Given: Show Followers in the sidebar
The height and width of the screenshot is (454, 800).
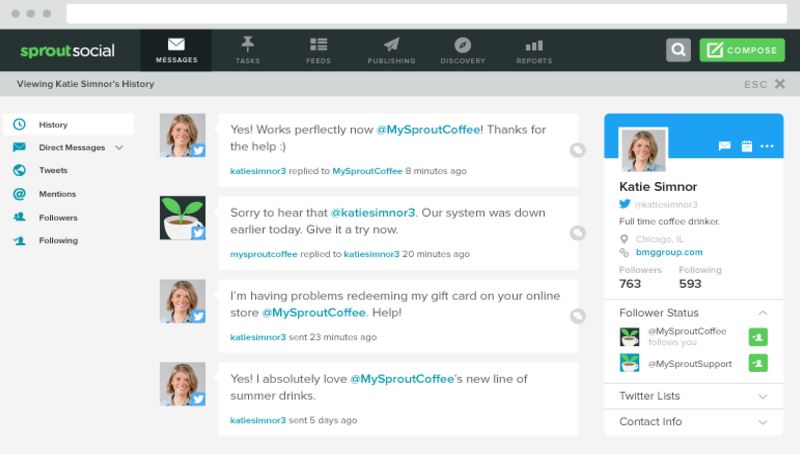Looking at the screenshot, I should pos(58,217).
